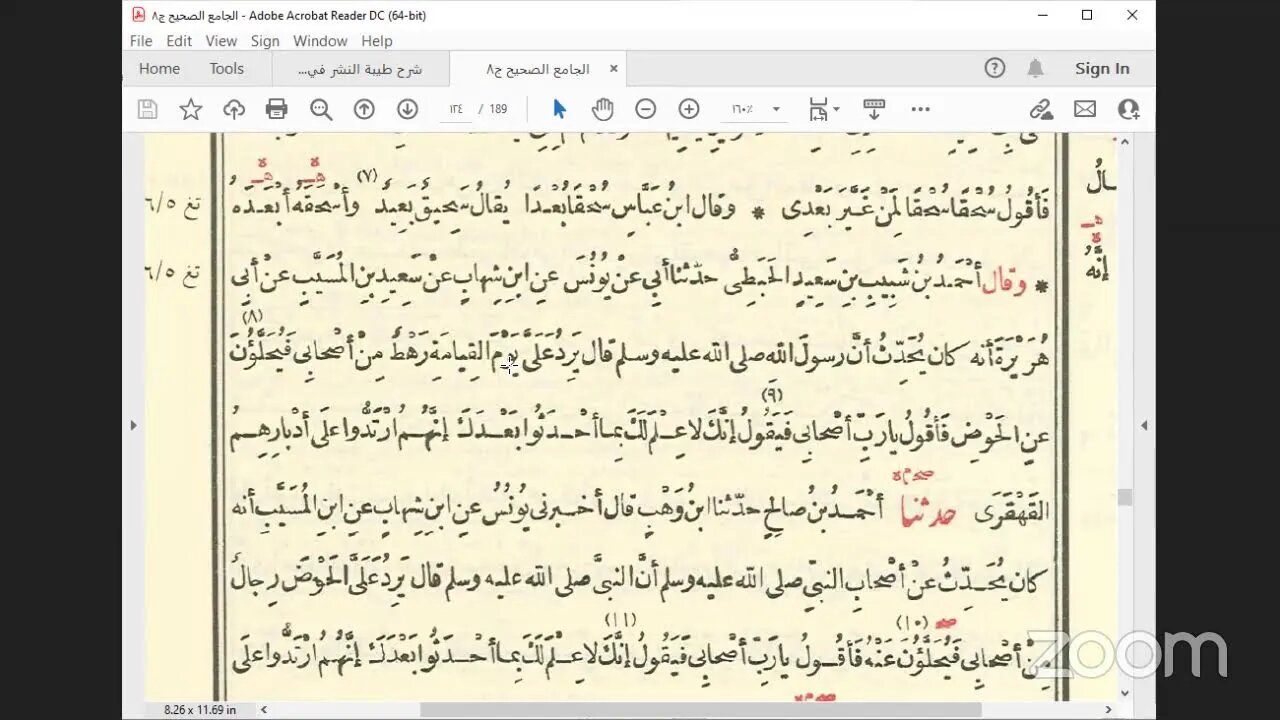1280x720 pixels.
Task: Upload document to cloud icon
Action: click(x=234, y=109)
